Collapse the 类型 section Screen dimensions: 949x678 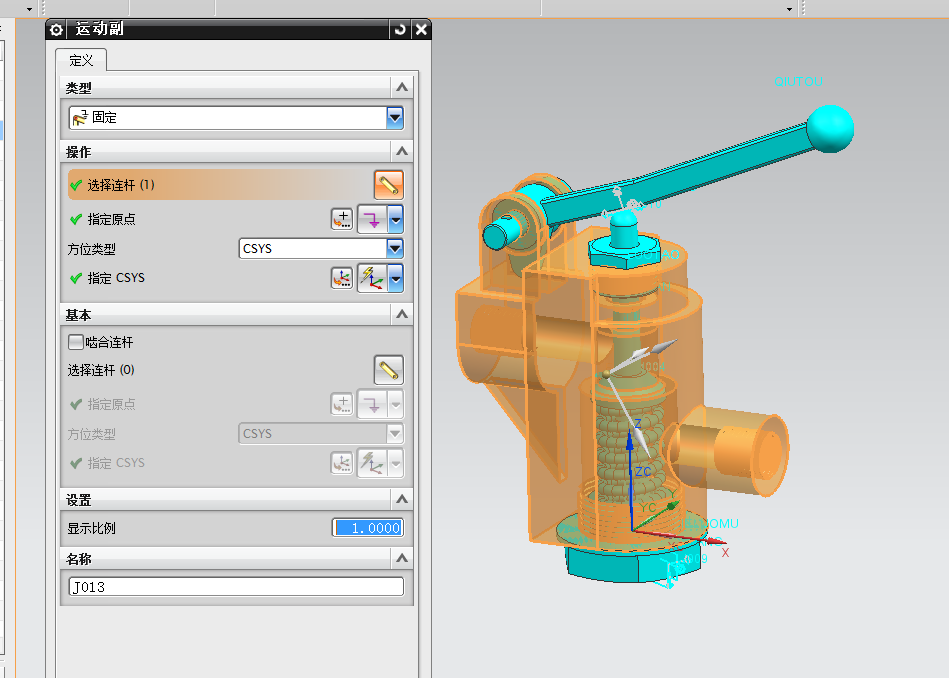pyautogui.click(x=402, y=88)
